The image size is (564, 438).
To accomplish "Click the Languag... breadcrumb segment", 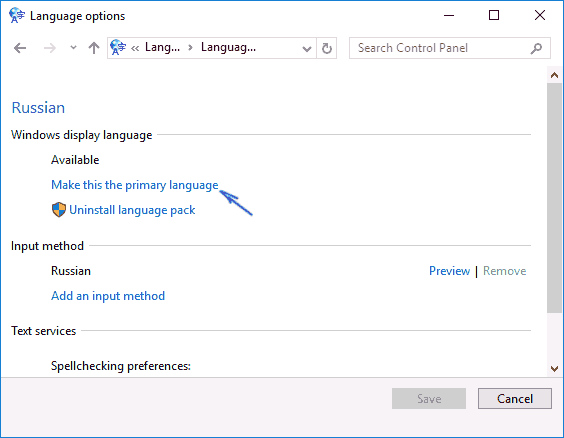I will [228, 47].
